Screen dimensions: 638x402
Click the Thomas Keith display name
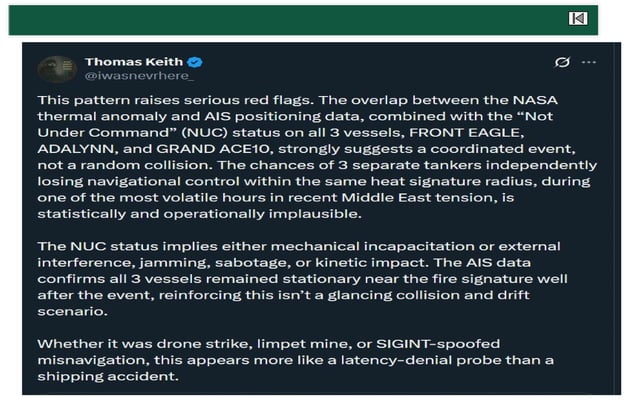pos(134,62)
